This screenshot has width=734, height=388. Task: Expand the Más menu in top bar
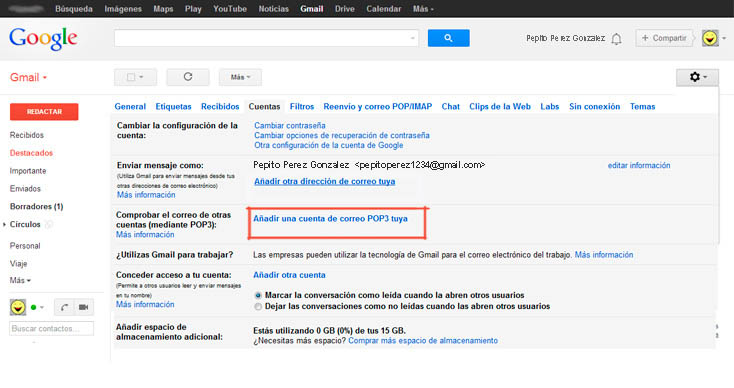[423, 8]
